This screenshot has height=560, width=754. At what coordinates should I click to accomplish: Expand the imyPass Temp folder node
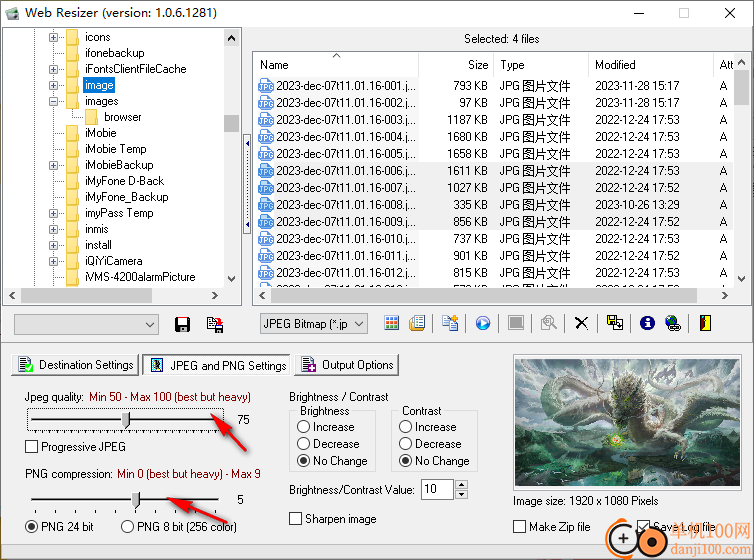(53, 213)
